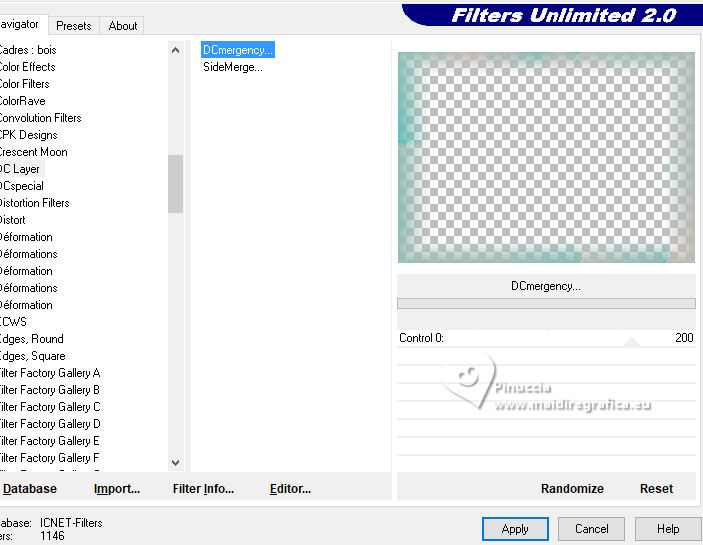
Task: Open the Database button
Action: pyautogui.click(x=30, y=489)
